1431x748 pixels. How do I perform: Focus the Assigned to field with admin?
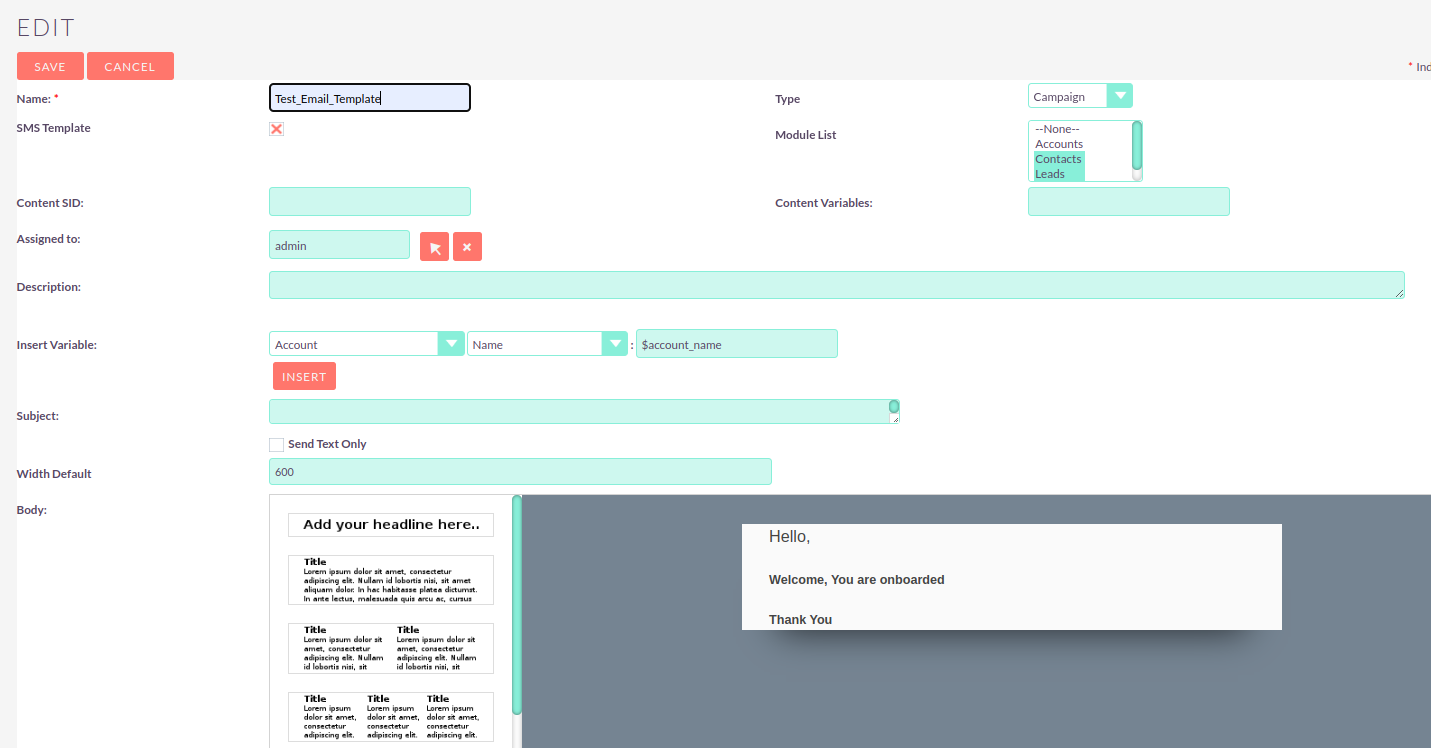339,245
